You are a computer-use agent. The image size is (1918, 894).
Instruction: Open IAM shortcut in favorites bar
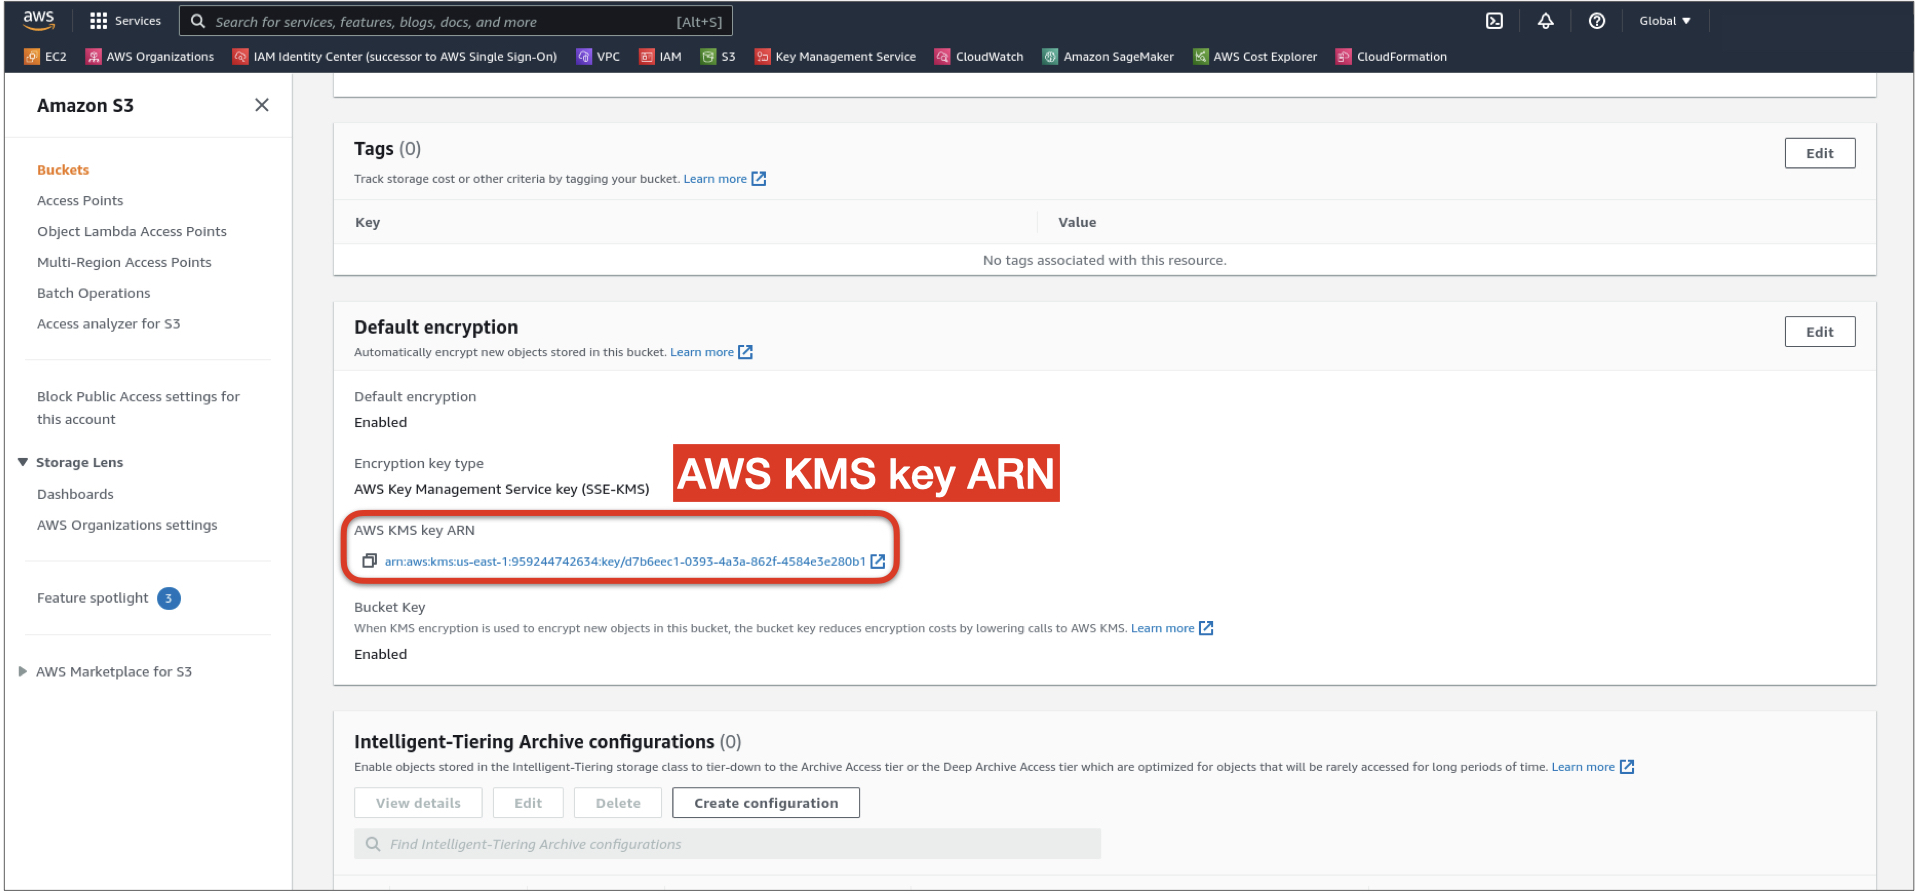(x=660, y=57)
